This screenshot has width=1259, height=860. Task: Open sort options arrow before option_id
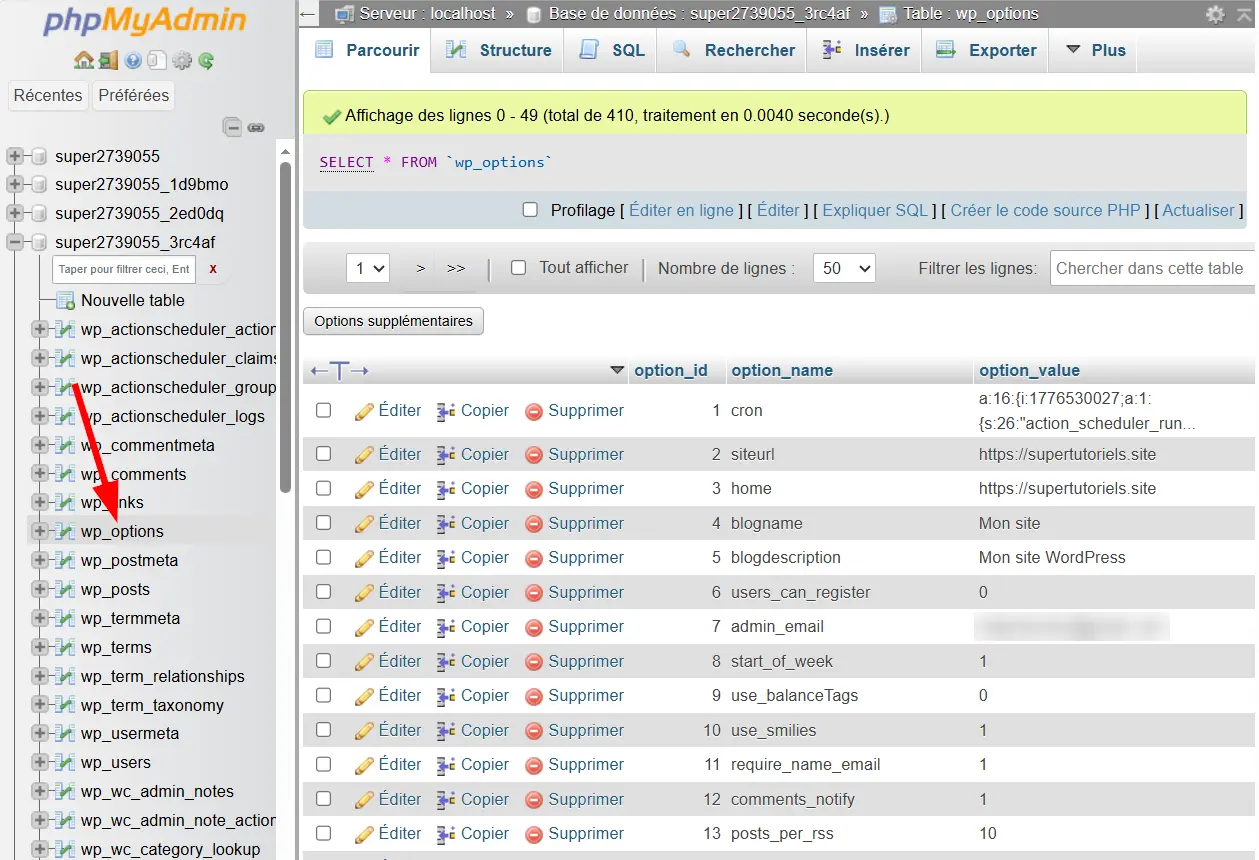[617, 371]
